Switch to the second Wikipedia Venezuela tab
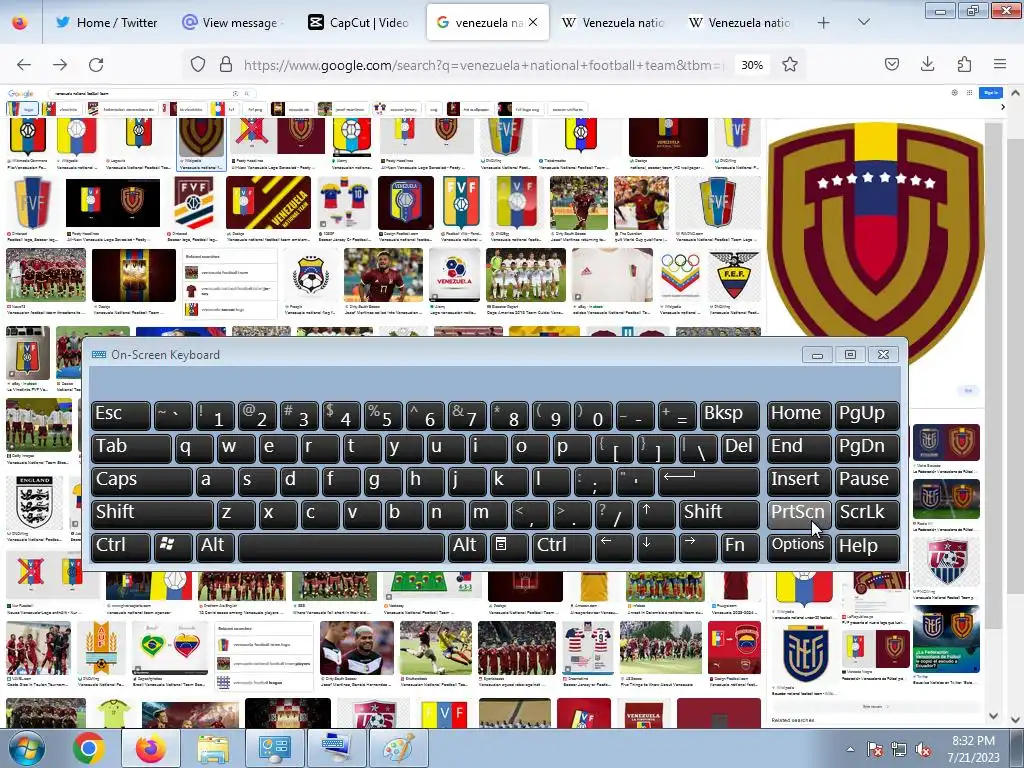The height and width of the screenshot is (768, 1024). 739,23
